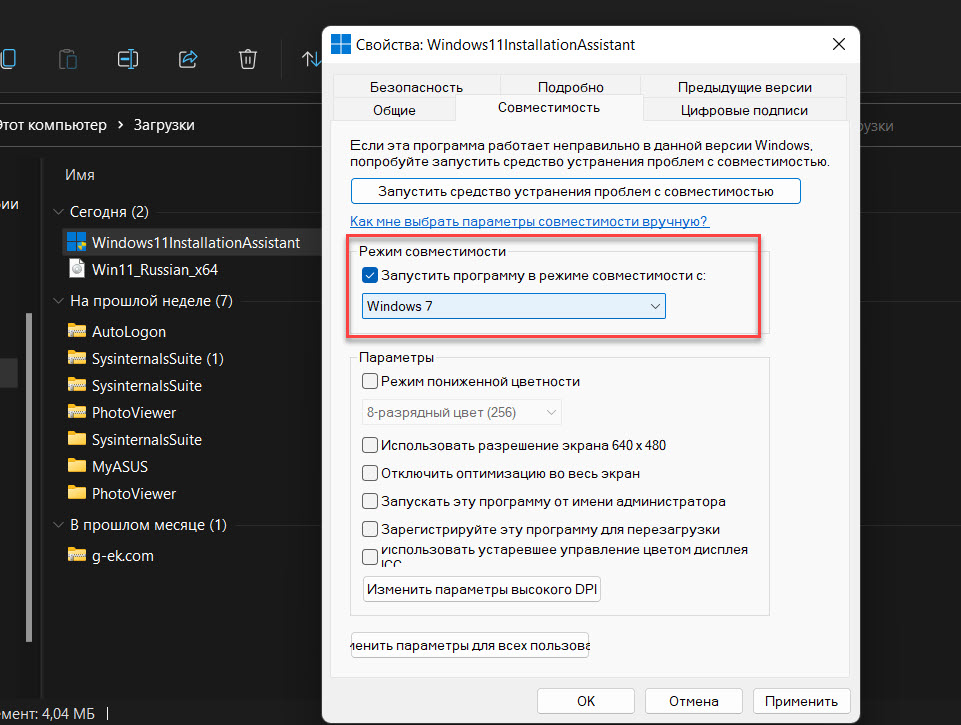
Task: Click the Применить button
Action: (x=801, y=701)
